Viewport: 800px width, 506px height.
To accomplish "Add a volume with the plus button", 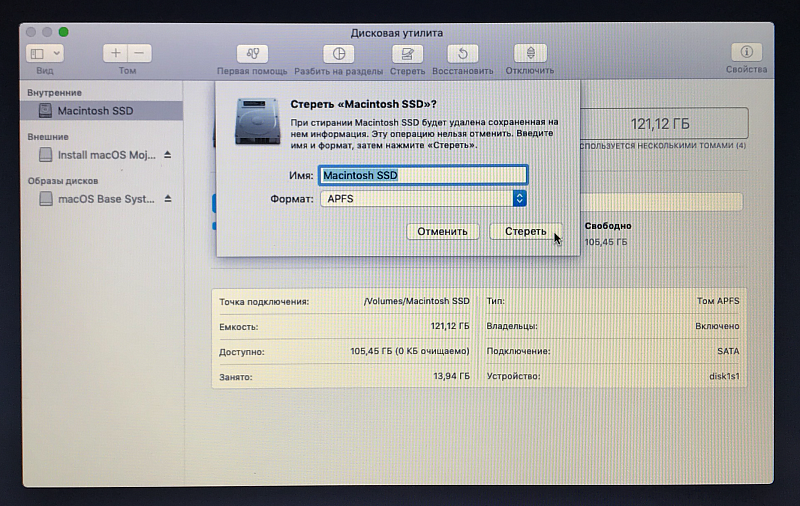I will pos(115,53).
